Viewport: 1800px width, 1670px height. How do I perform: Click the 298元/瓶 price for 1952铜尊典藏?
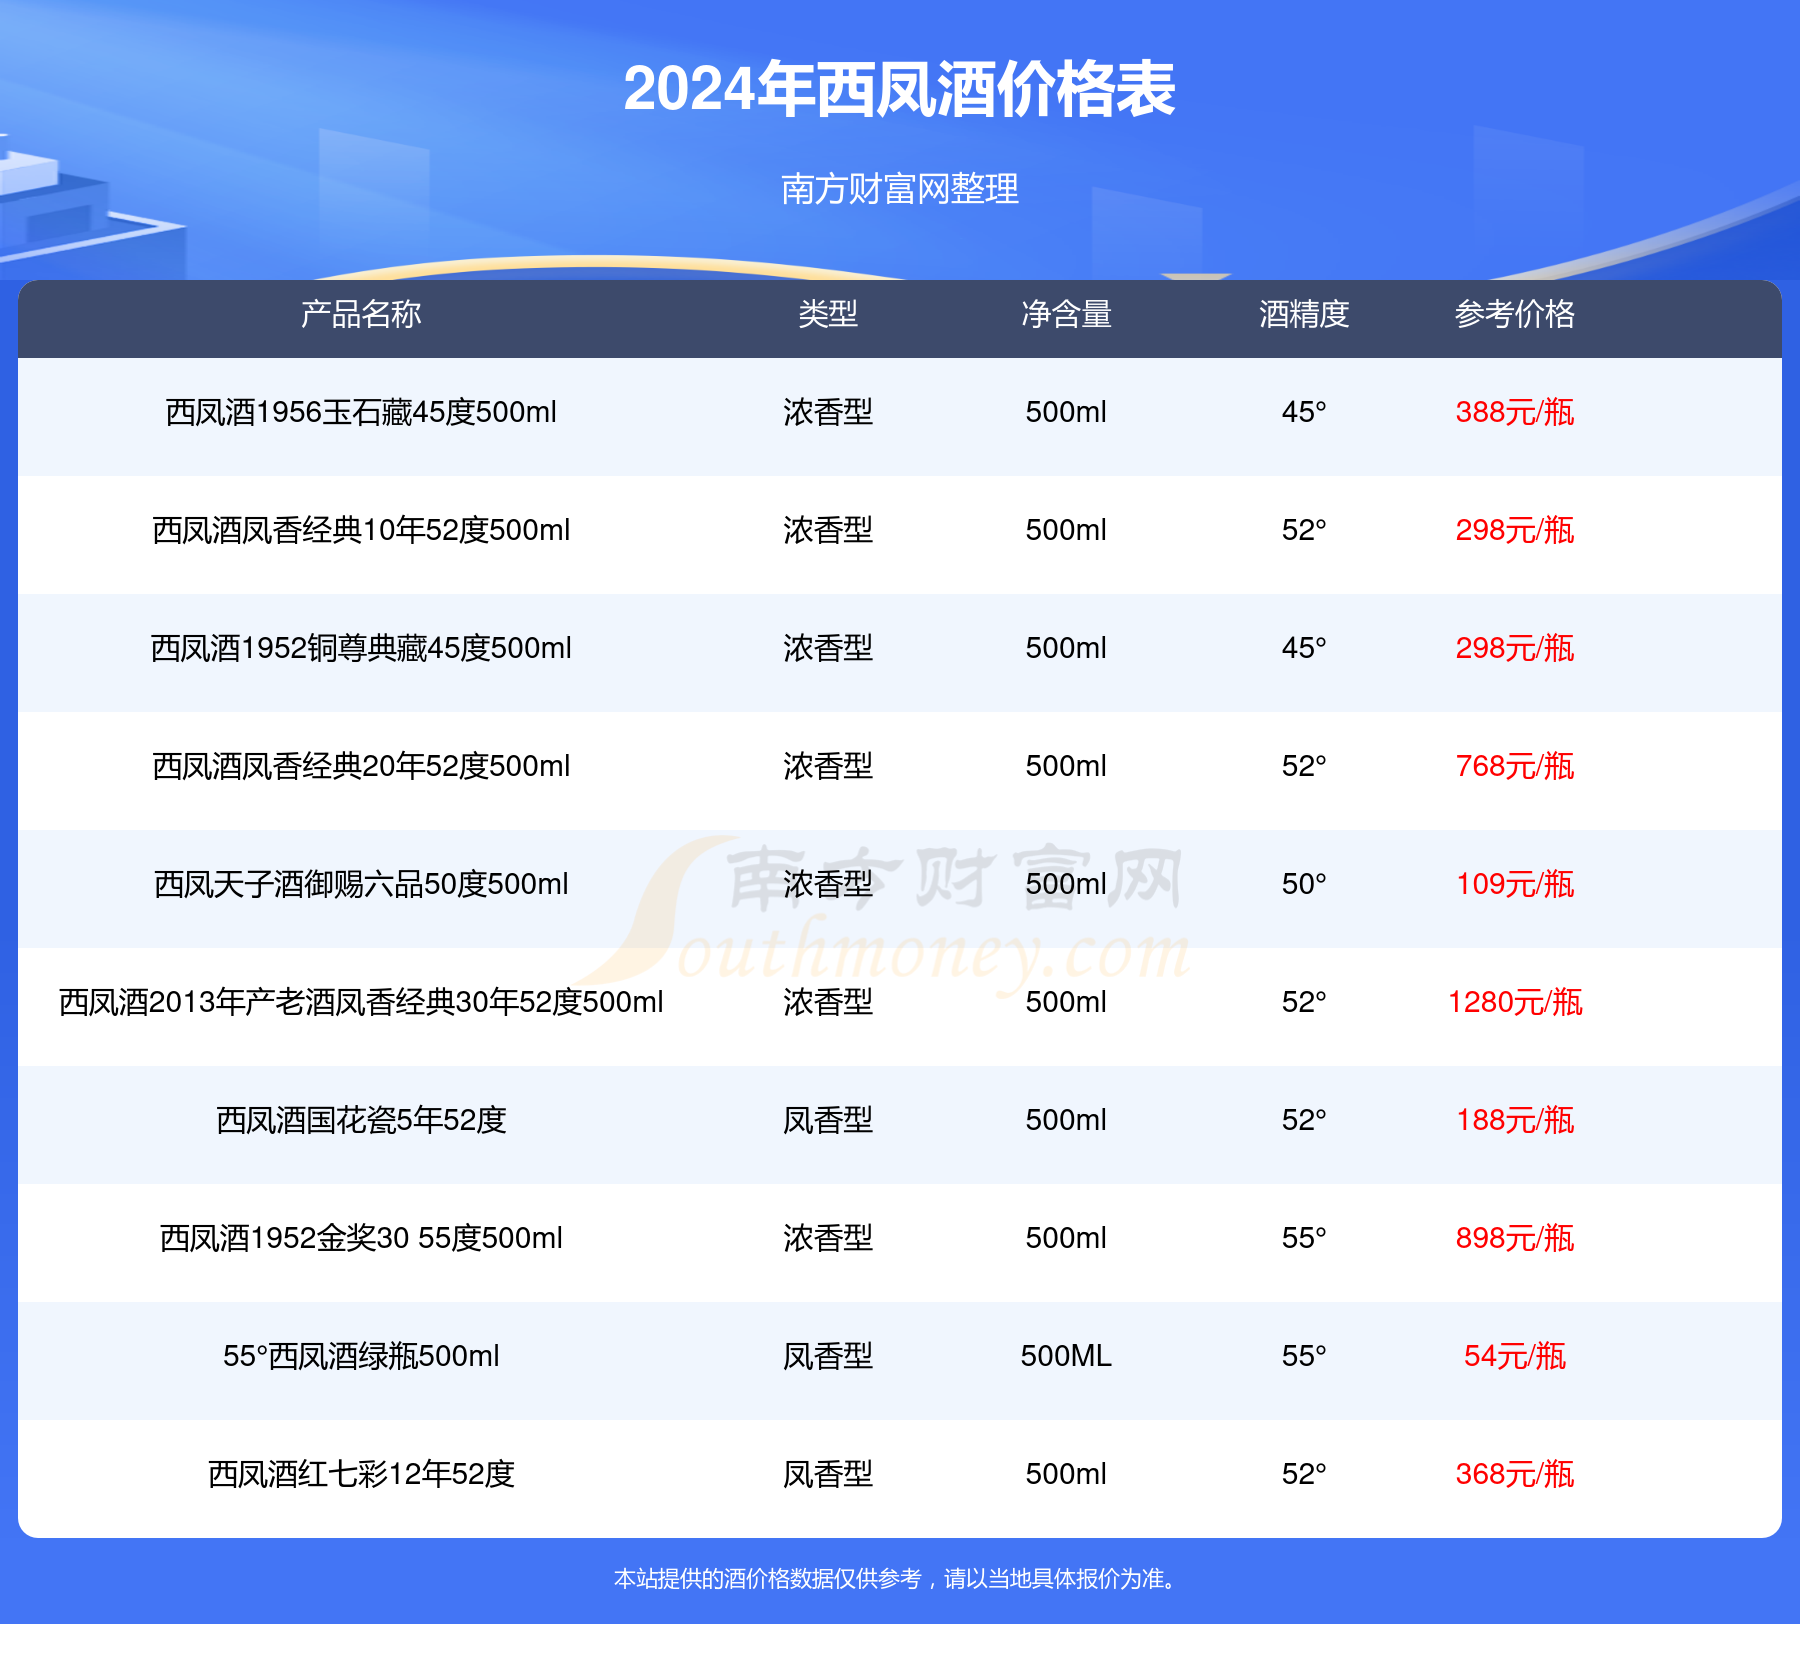coord(1515,648)
